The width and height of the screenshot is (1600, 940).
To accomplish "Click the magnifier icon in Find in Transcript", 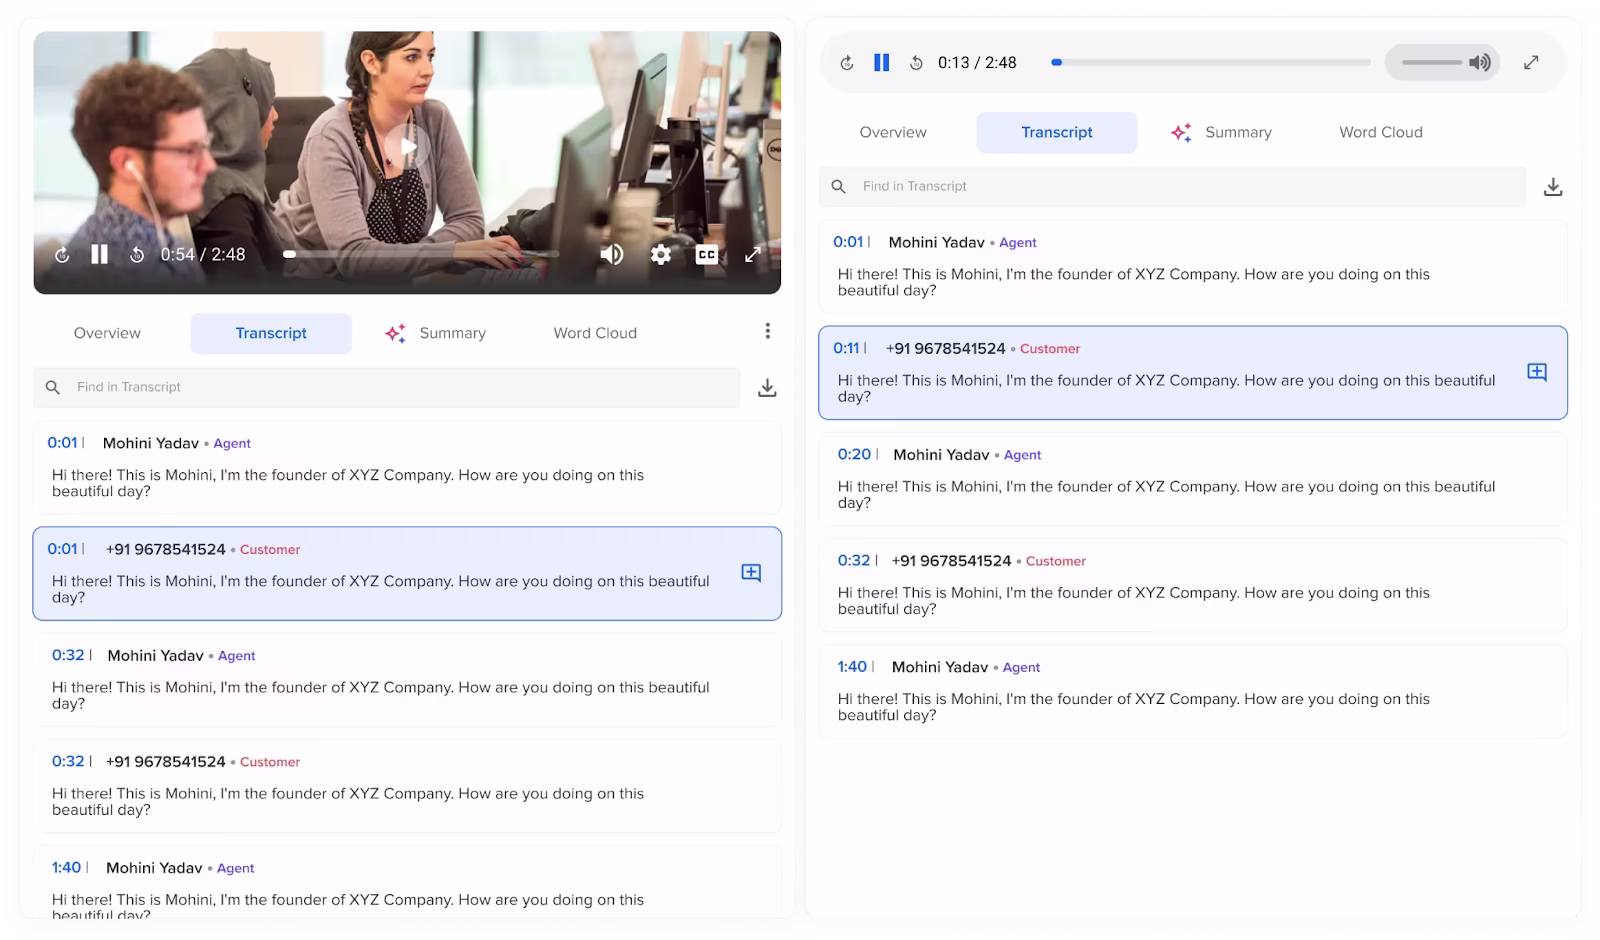I will [x=52, y=387].
